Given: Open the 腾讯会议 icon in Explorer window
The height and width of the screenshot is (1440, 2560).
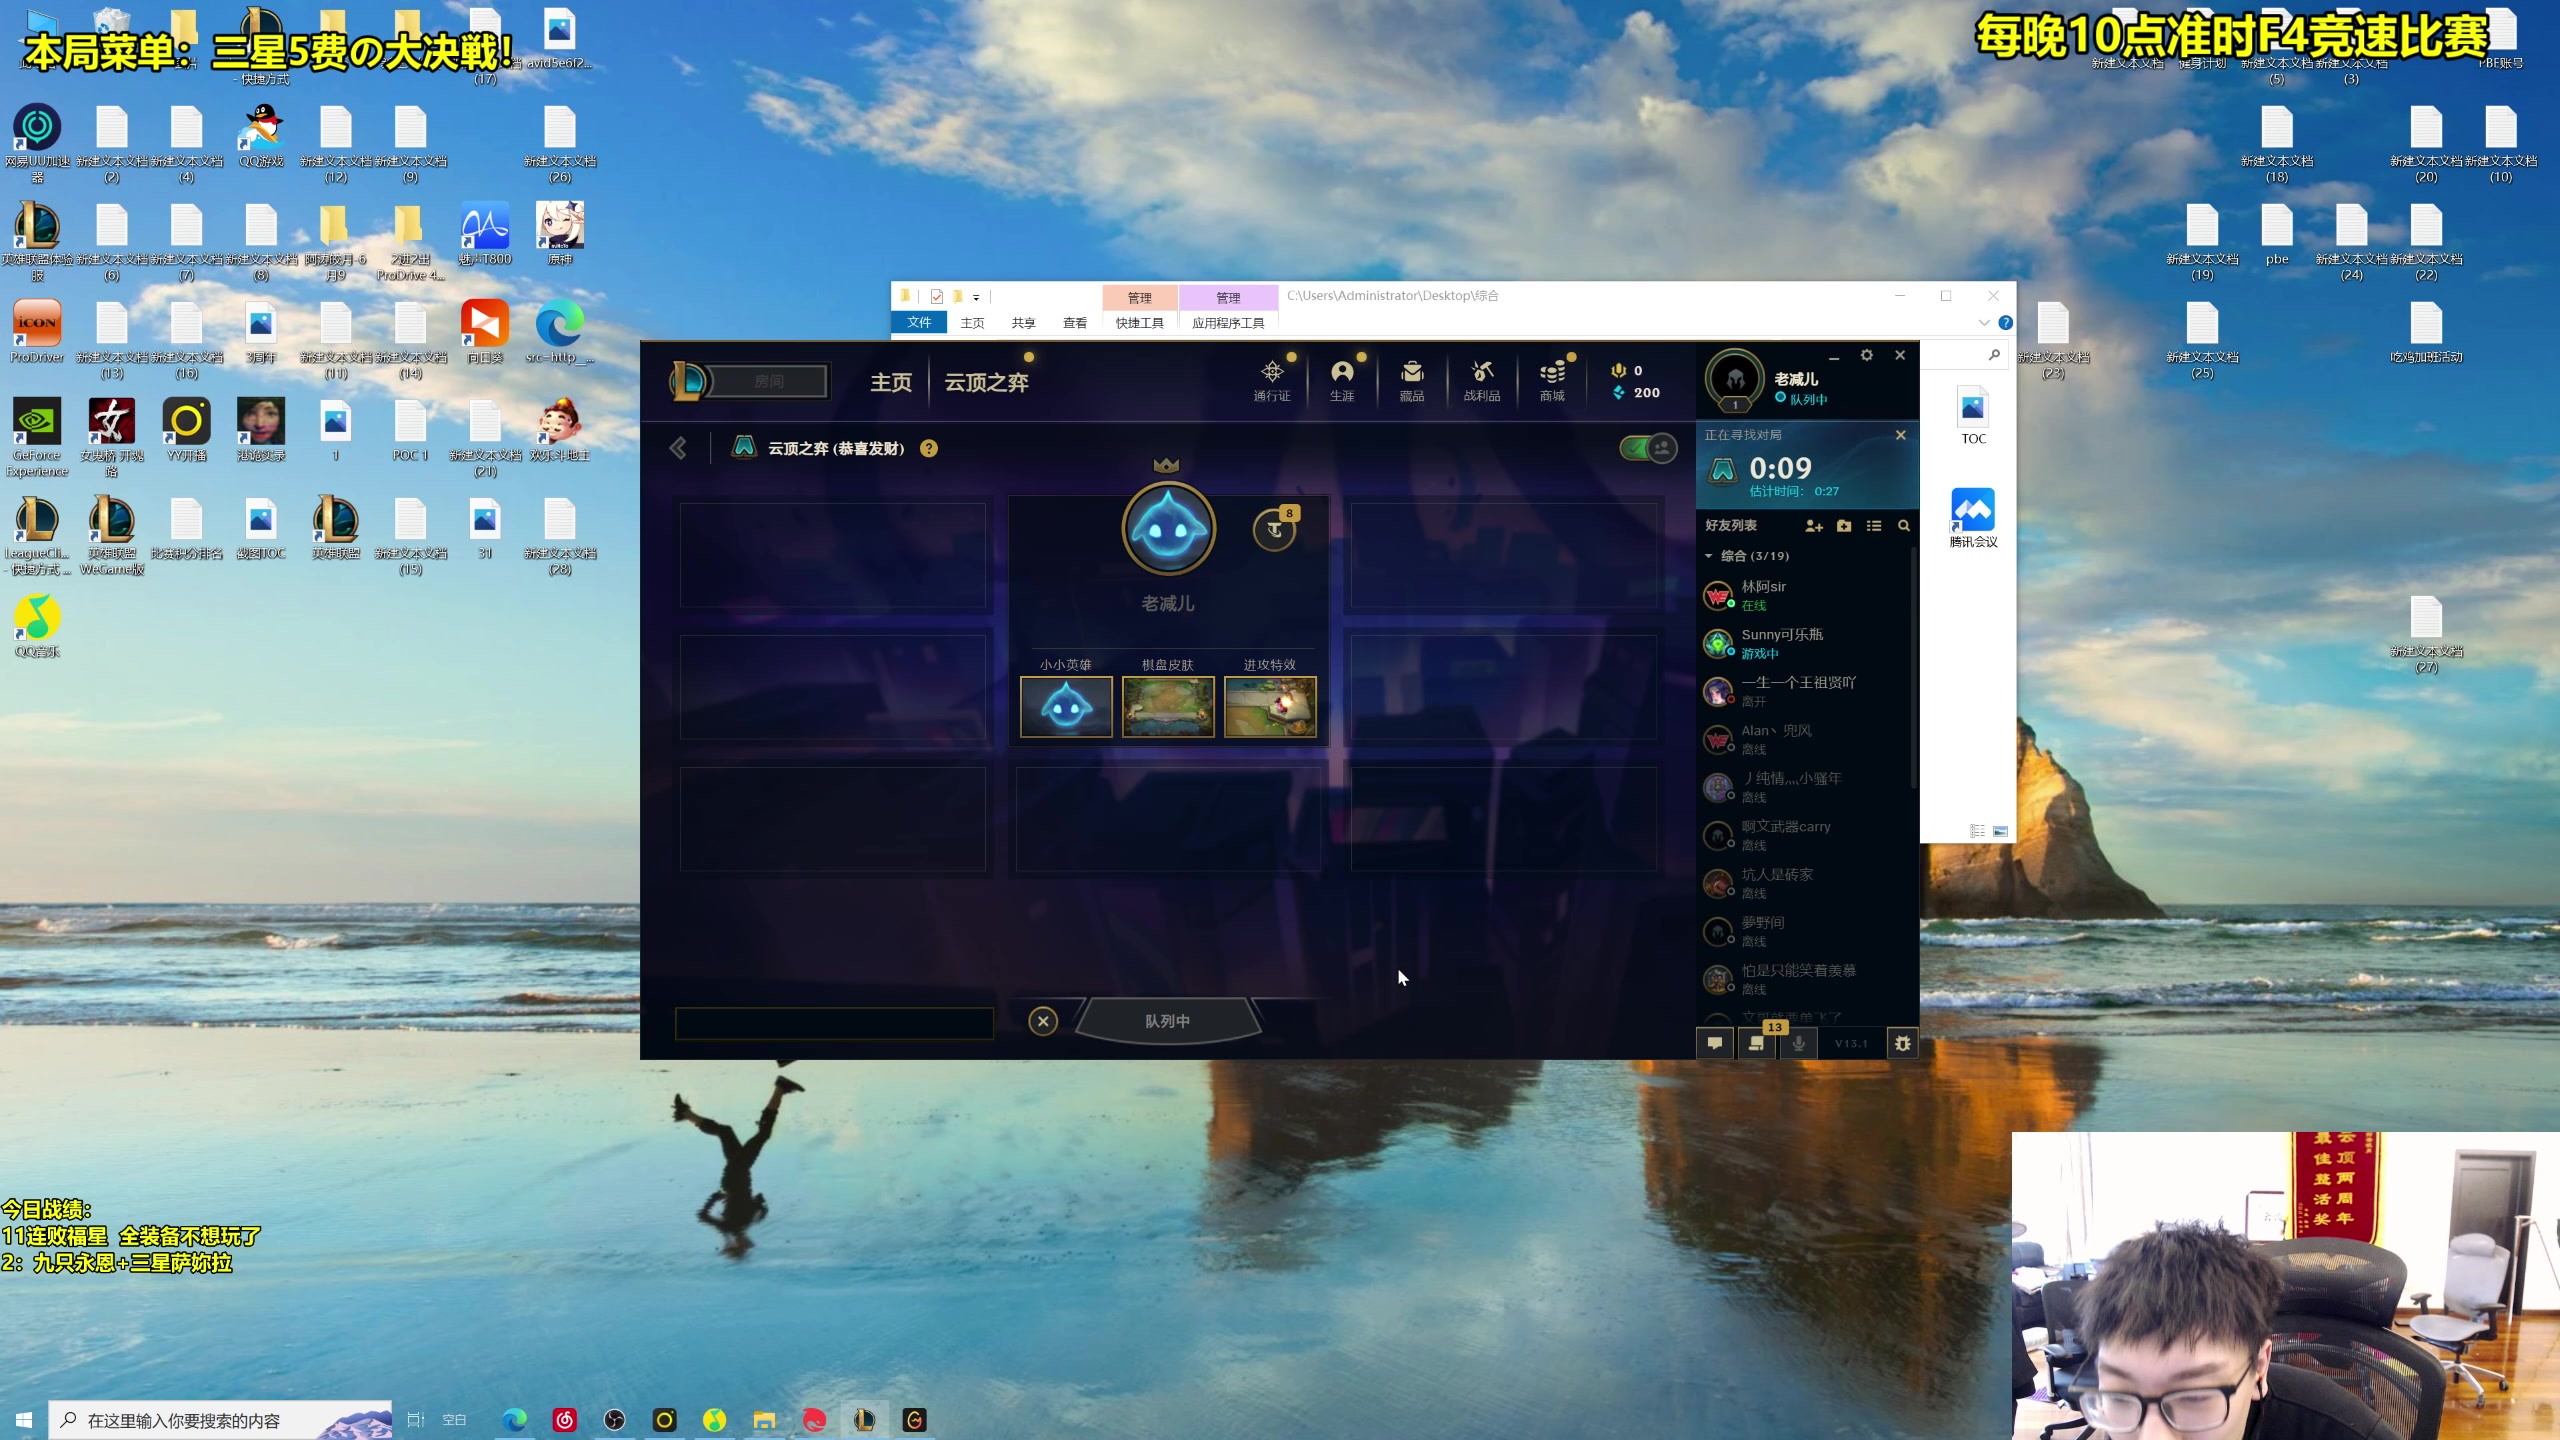Looking at the screenshot, I should click(x=1973, y=518).
